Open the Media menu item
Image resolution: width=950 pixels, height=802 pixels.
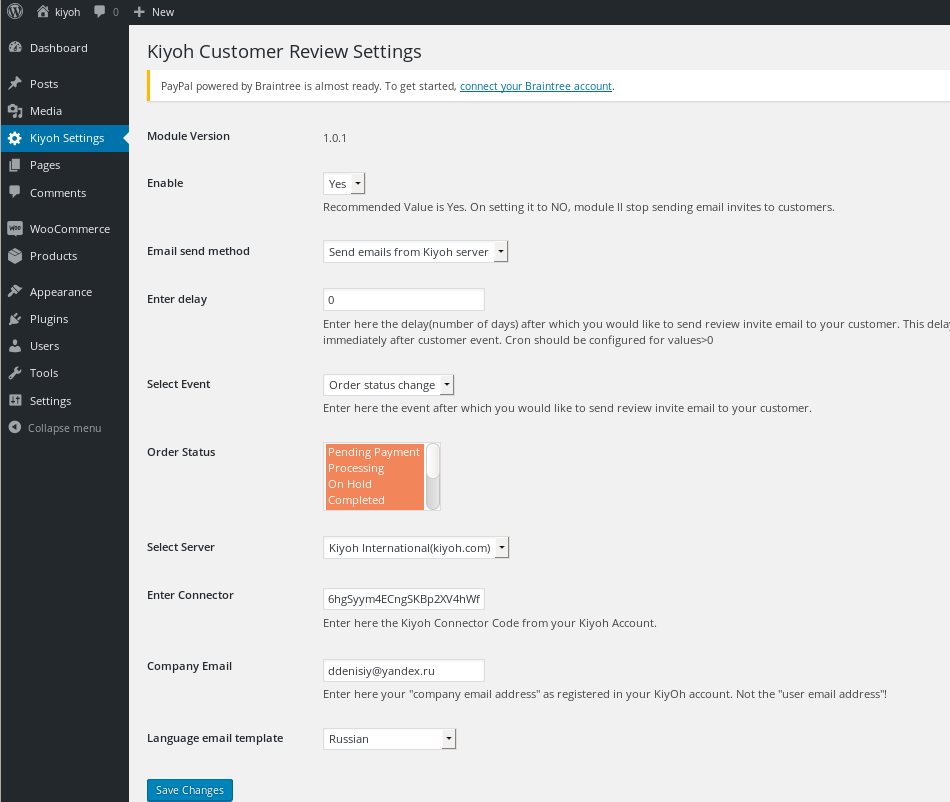(65, 111)
